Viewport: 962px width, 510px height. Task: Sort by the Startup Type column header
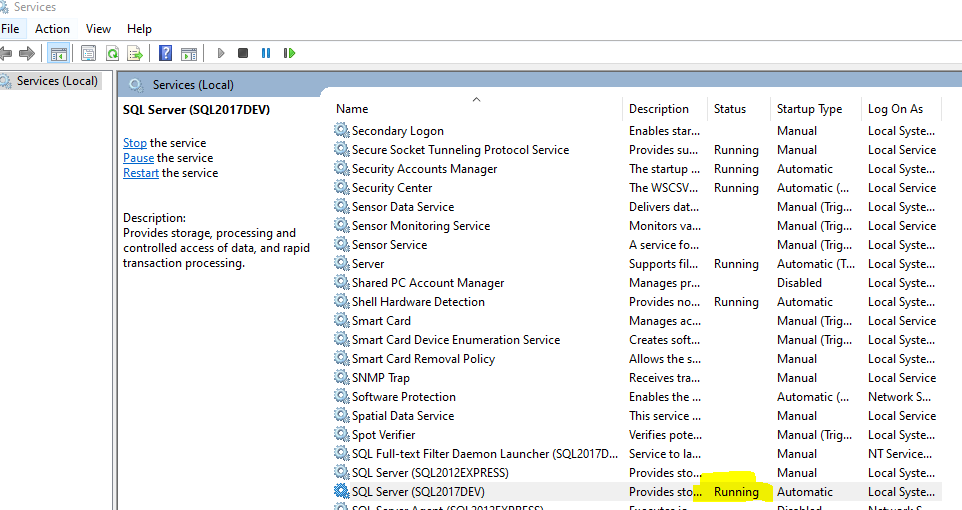pos(809,109)
